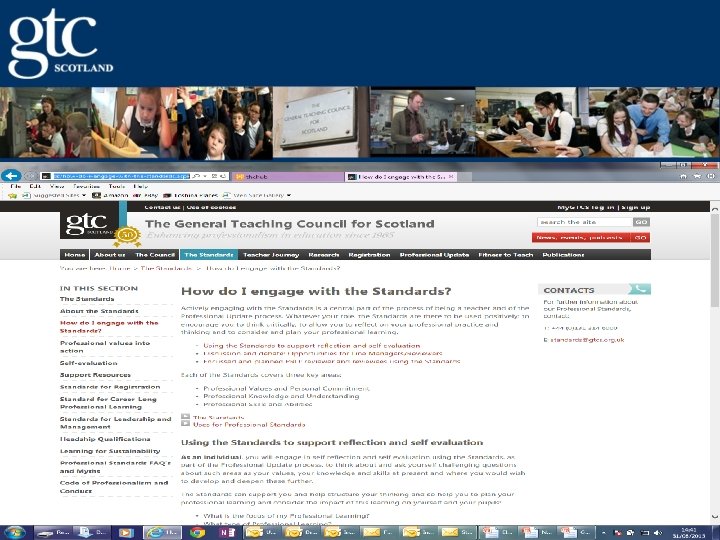Open Professional Update in site navigation
The height and width of the screenshot is (540, 720).
point(434,254)
